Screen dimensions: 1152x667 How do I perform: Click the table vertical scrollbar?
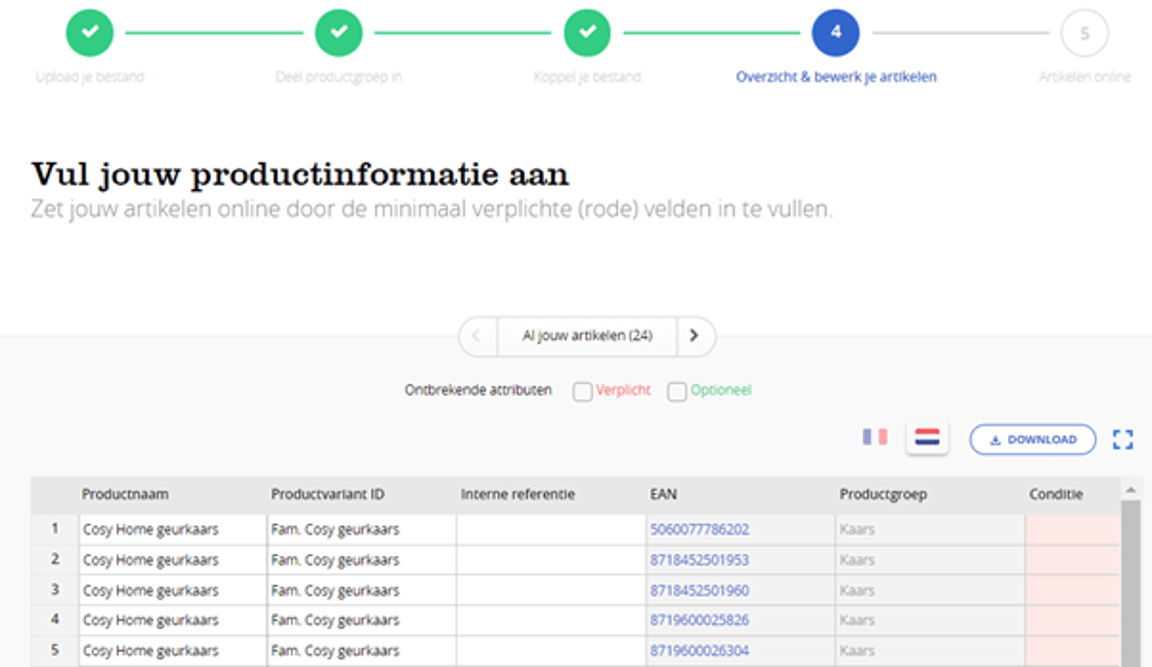(1131, 580)
